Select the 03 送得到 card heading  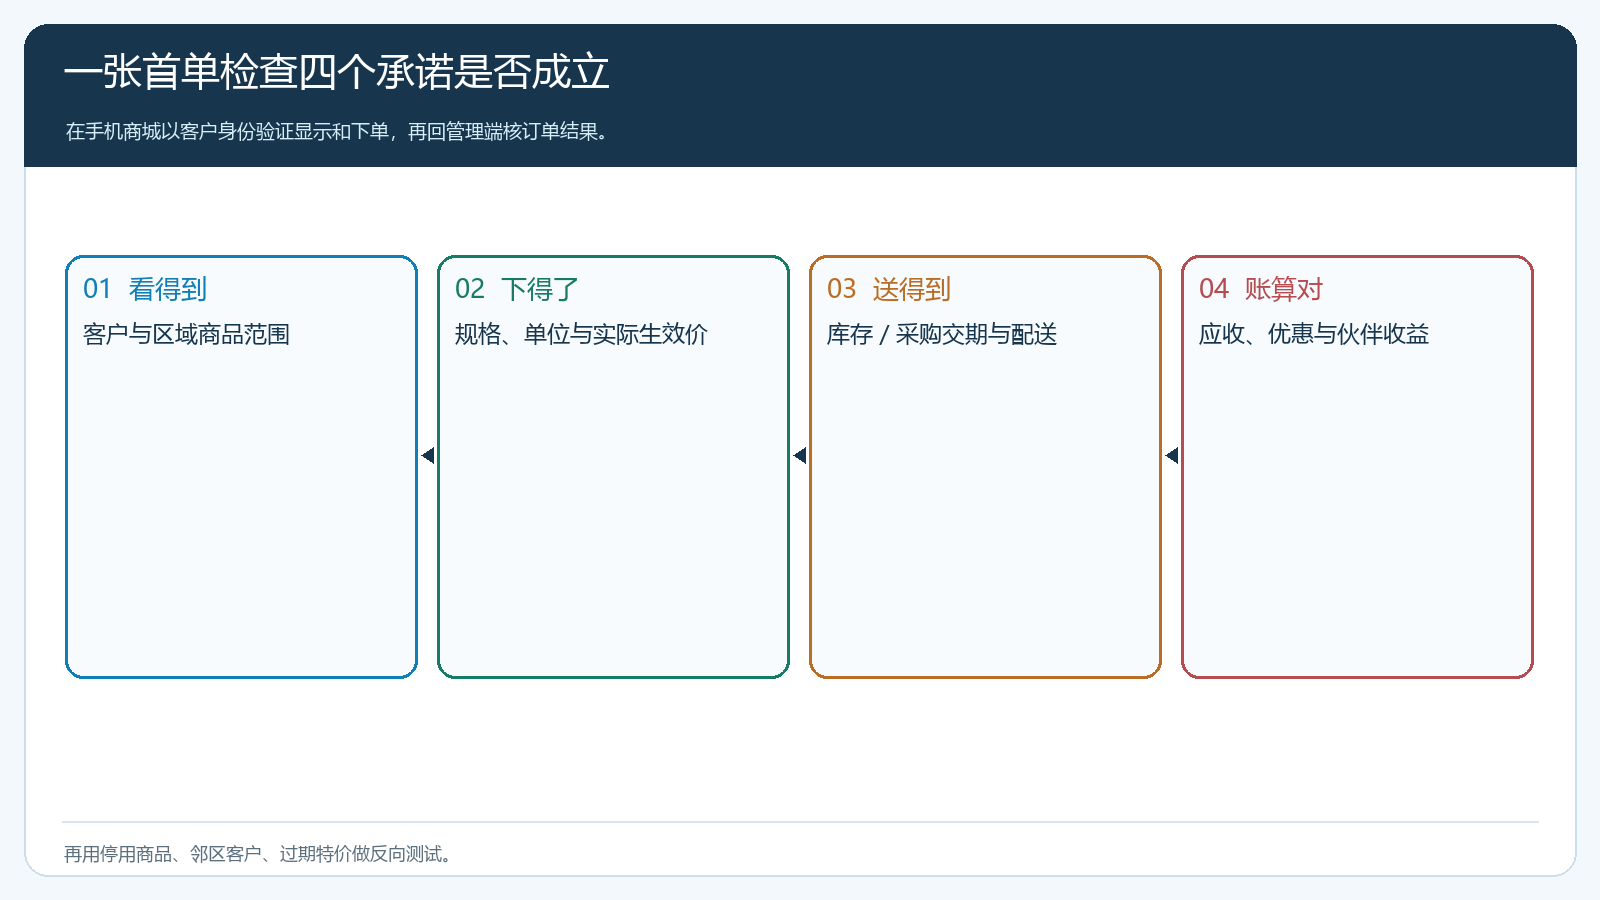pyautogui.click(x=889, y=289)
